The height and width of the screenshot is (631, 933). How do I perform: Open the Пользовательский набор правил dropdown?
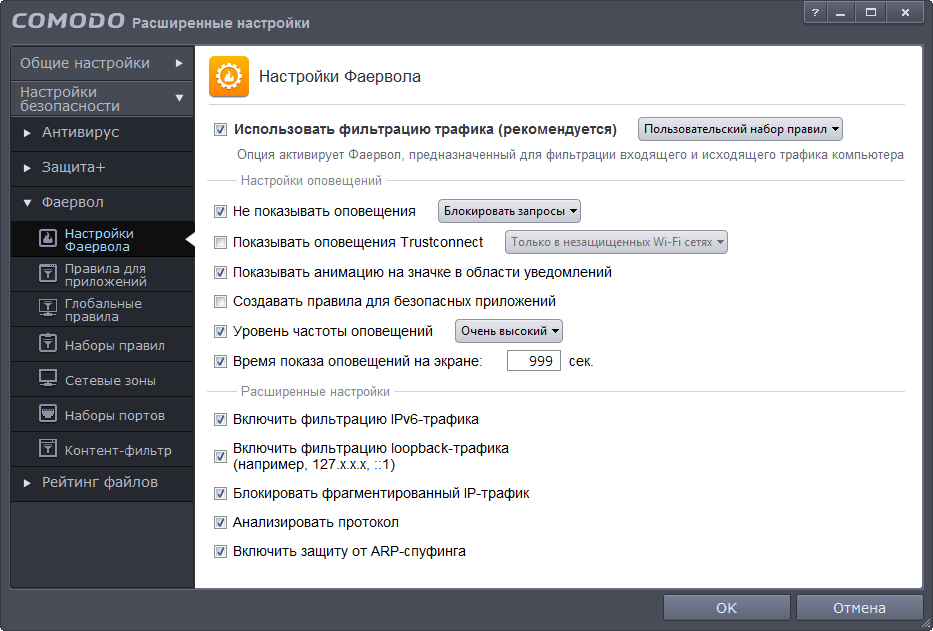741,129
